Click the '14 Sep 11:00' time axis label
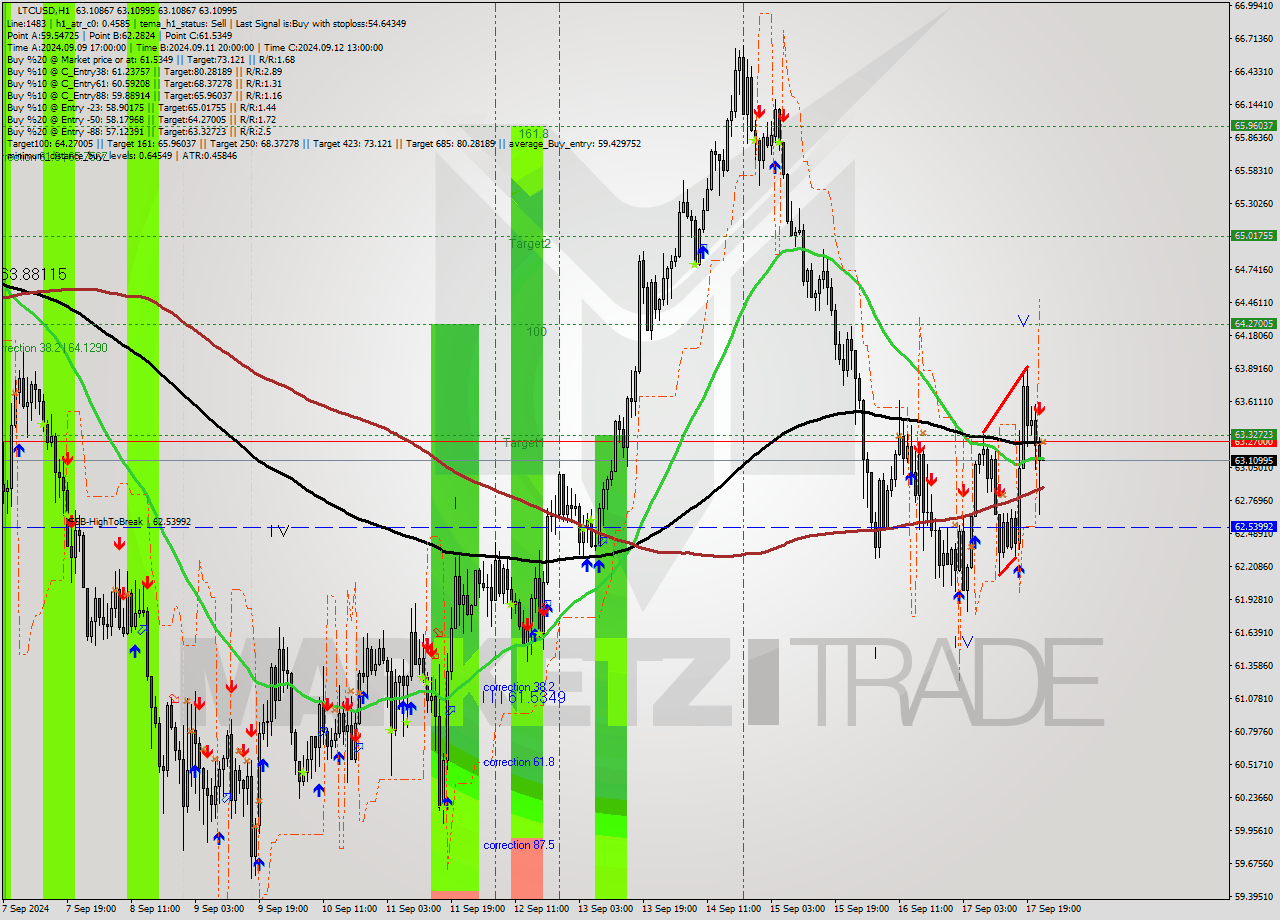The height and width of the screenshot is (920, 1280). pos(733,909)
